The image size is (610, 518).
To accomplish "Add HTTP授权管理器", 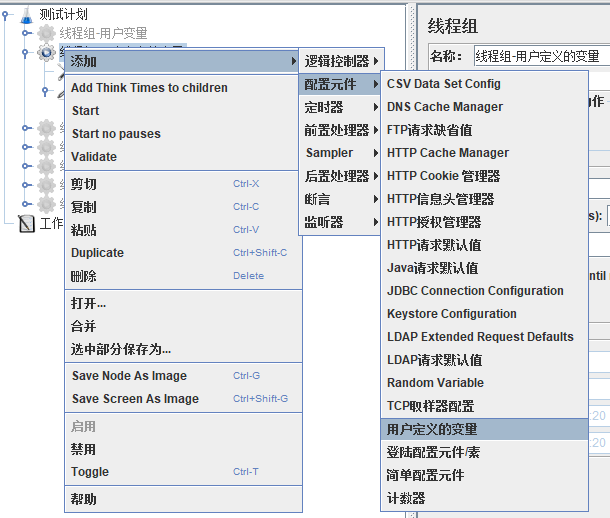I will click(x=484, y=222).
